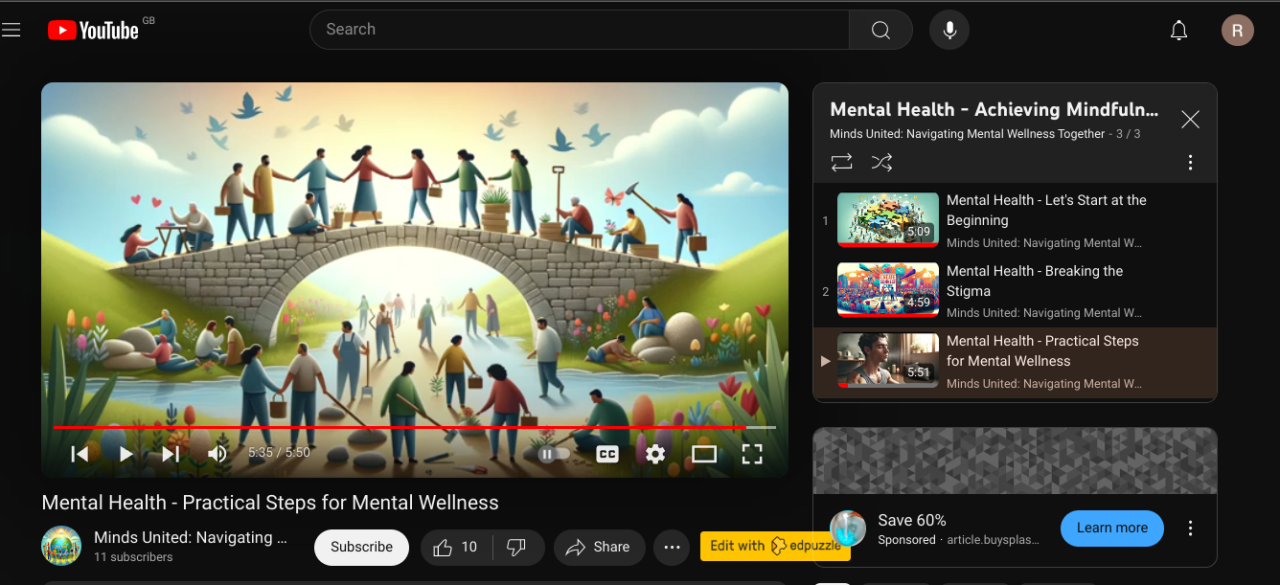Mute the video volume
This screenshot has height=585, width=1280.
(x=217, y=454)
